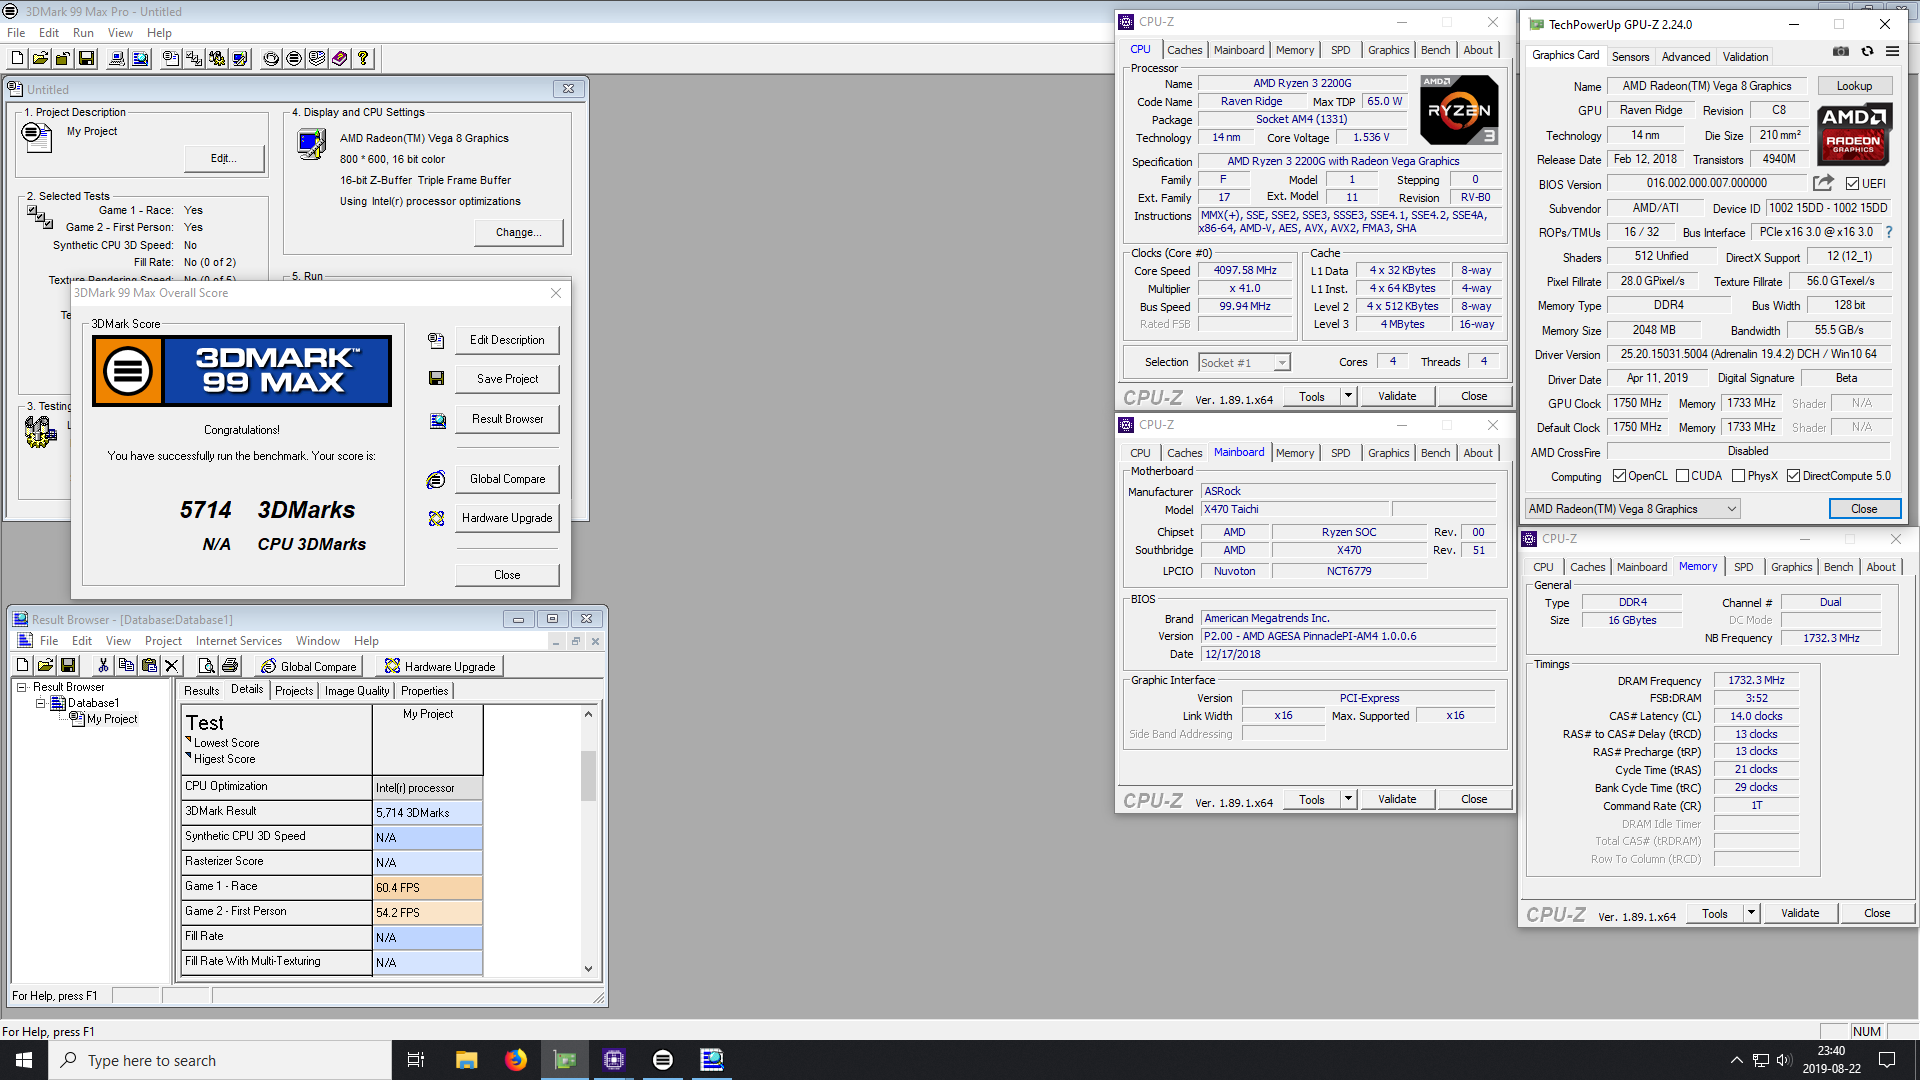Image resolution: width=1920 pixels, height=1080 pixels.
Task: Collapse the Database1 tree node
Action: (41, 703)
